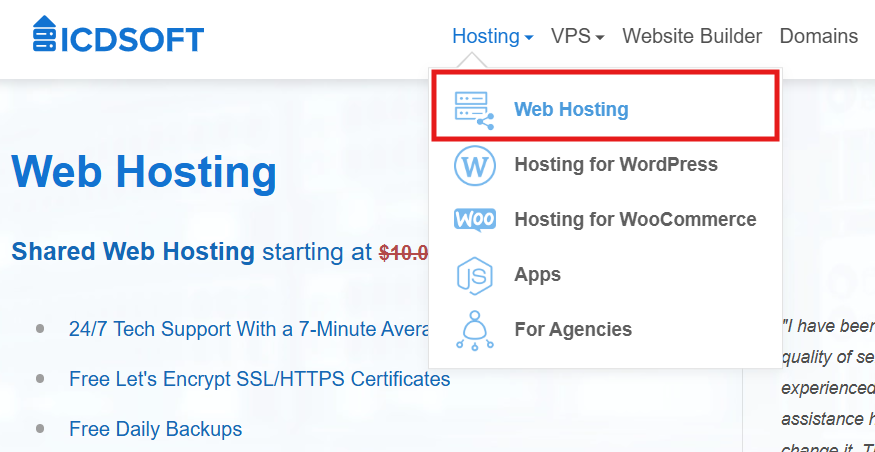Click the struck-through $10.0 price
875x452 pixels.
click(403, 252)
